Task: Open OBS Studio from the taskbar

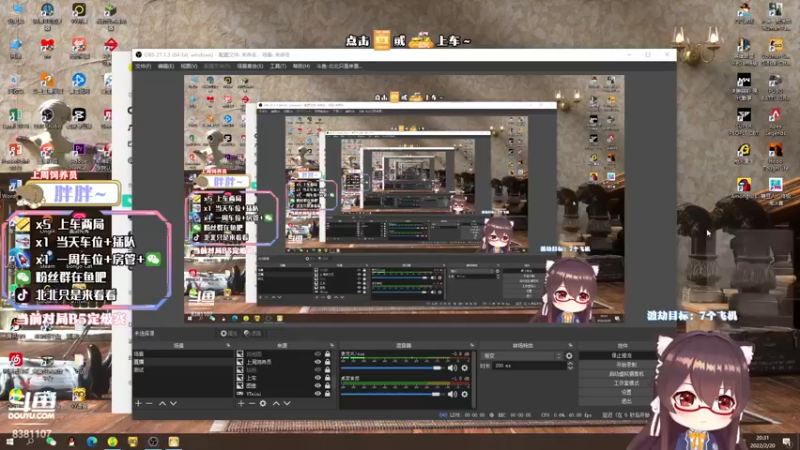Action: point(153,441)
